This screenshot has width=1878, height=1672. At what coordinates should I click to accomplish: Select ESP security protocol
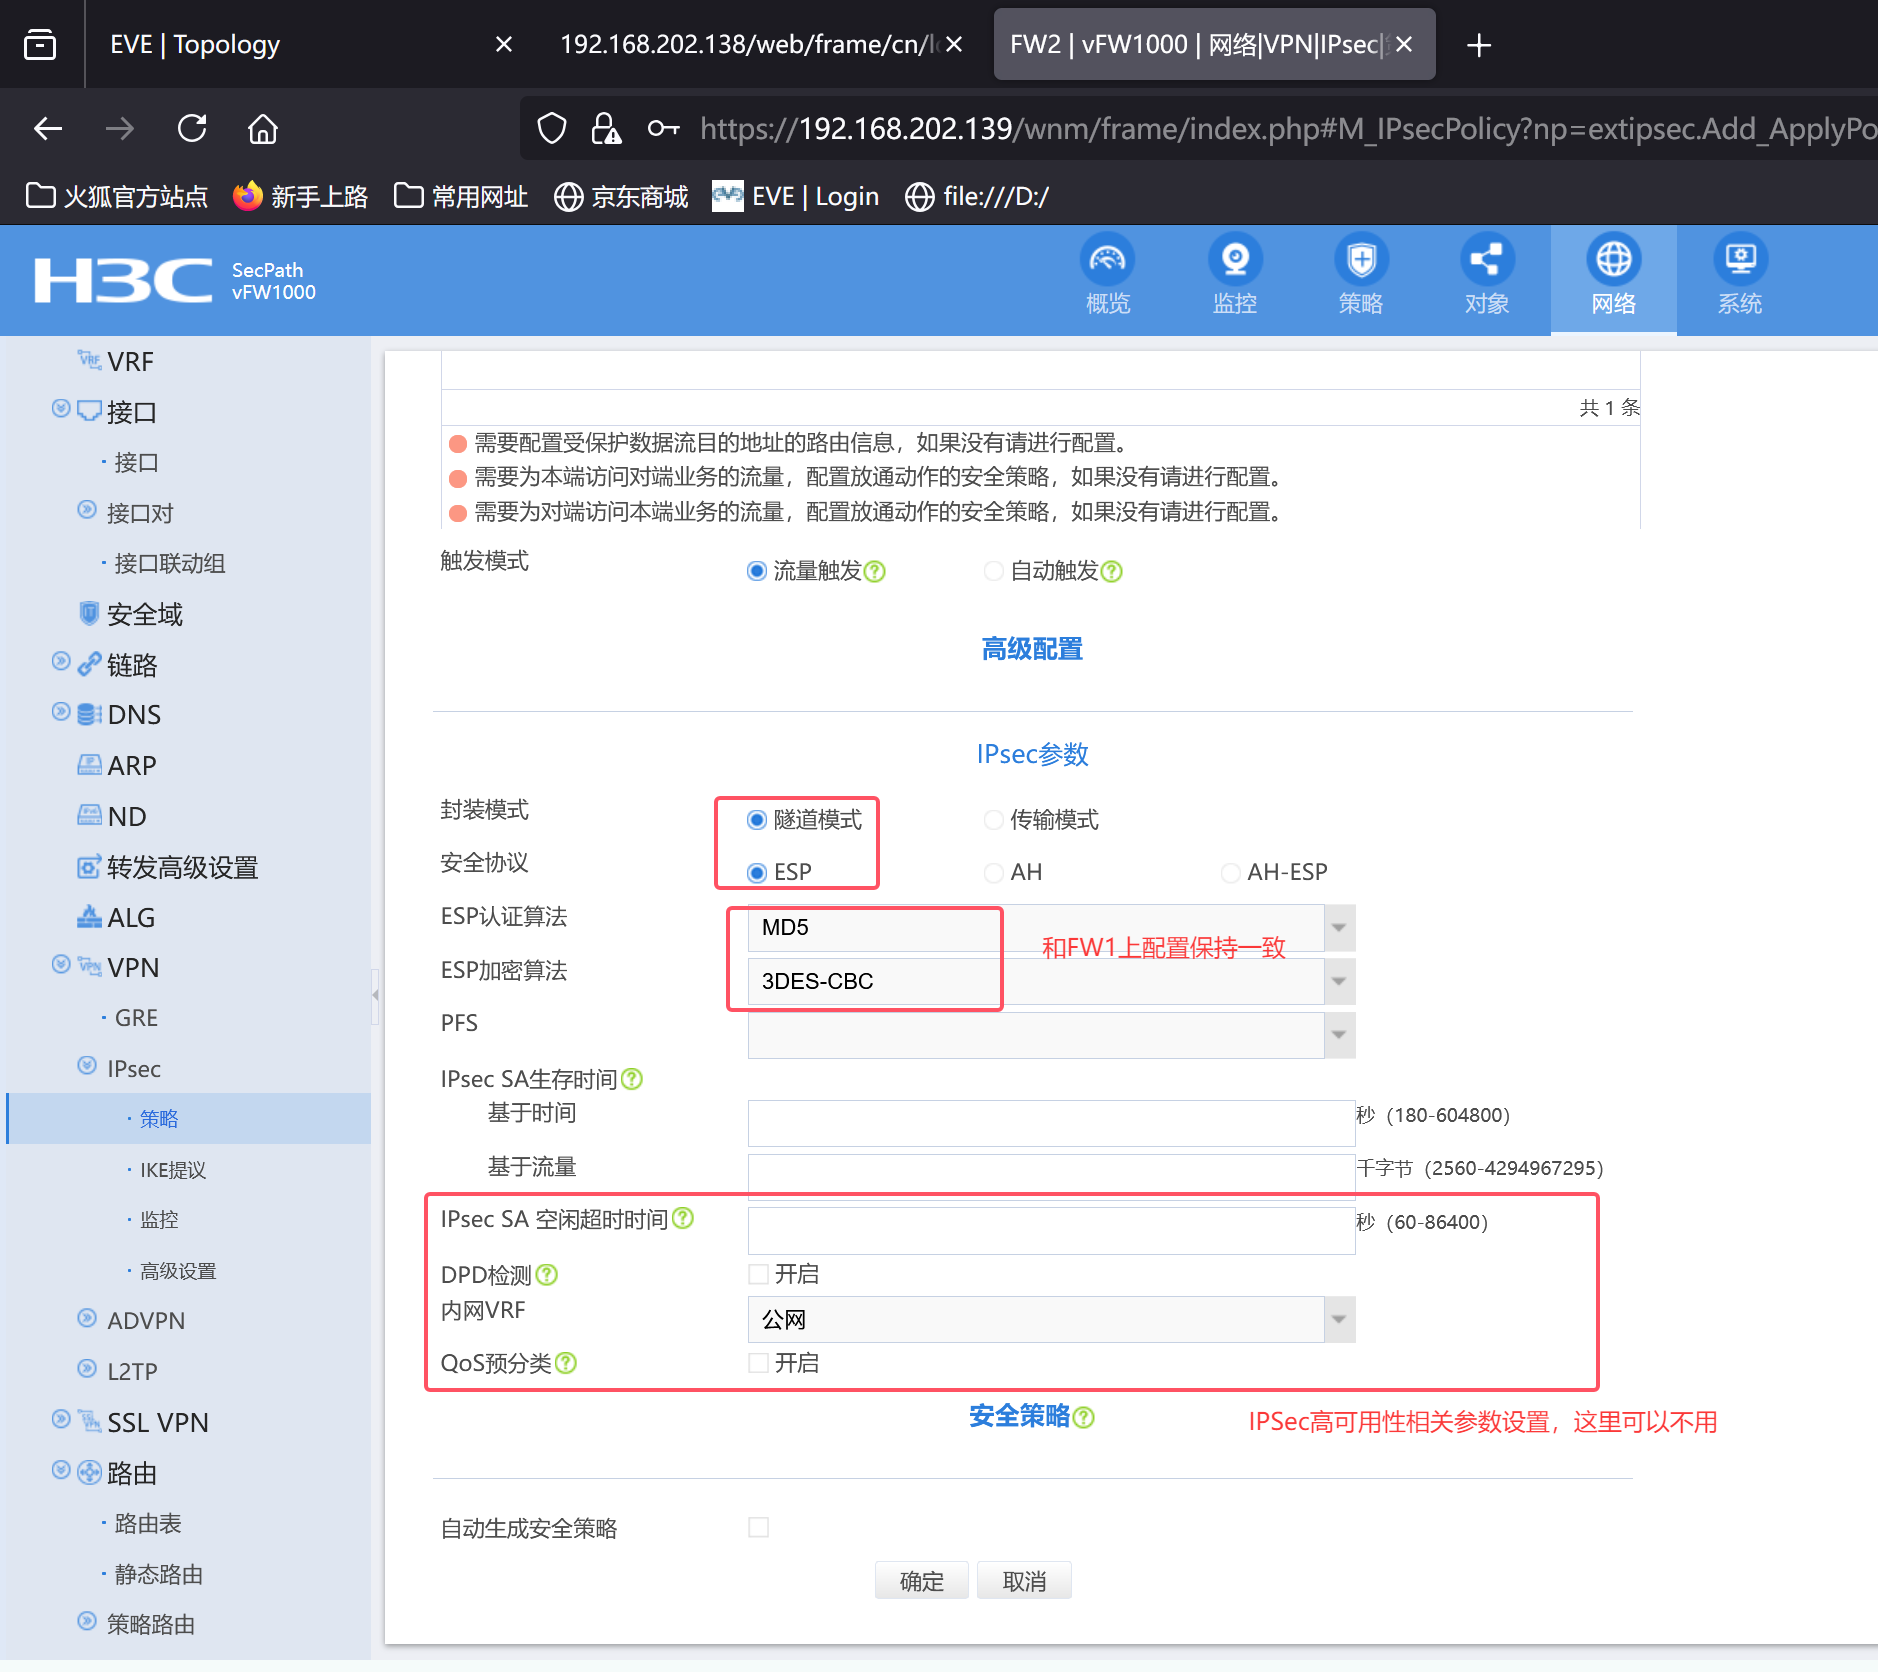(757, 872)
